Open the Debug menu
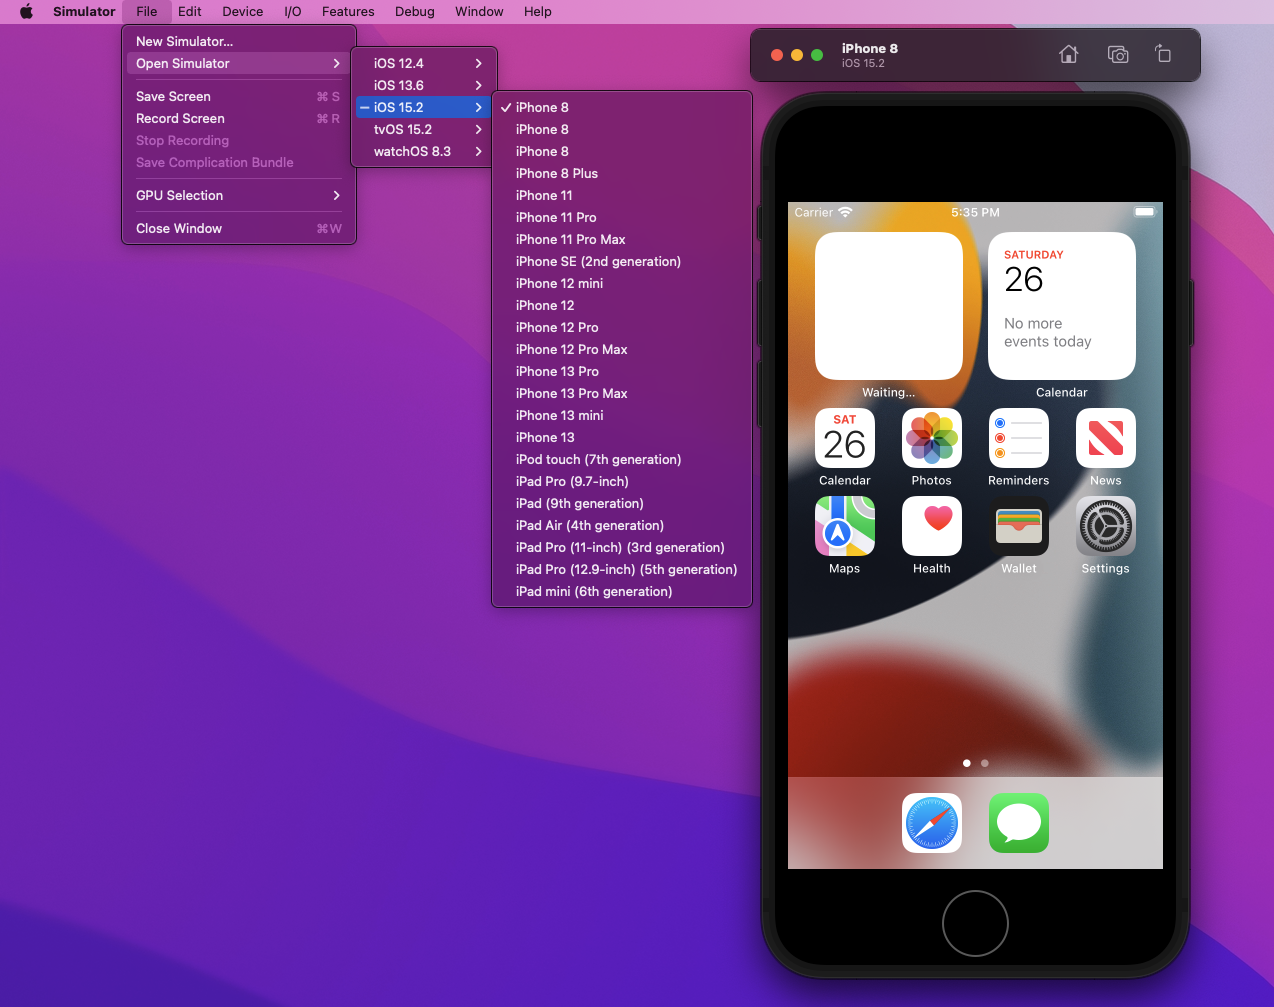1274x1007 pixels. pos(414,11)
